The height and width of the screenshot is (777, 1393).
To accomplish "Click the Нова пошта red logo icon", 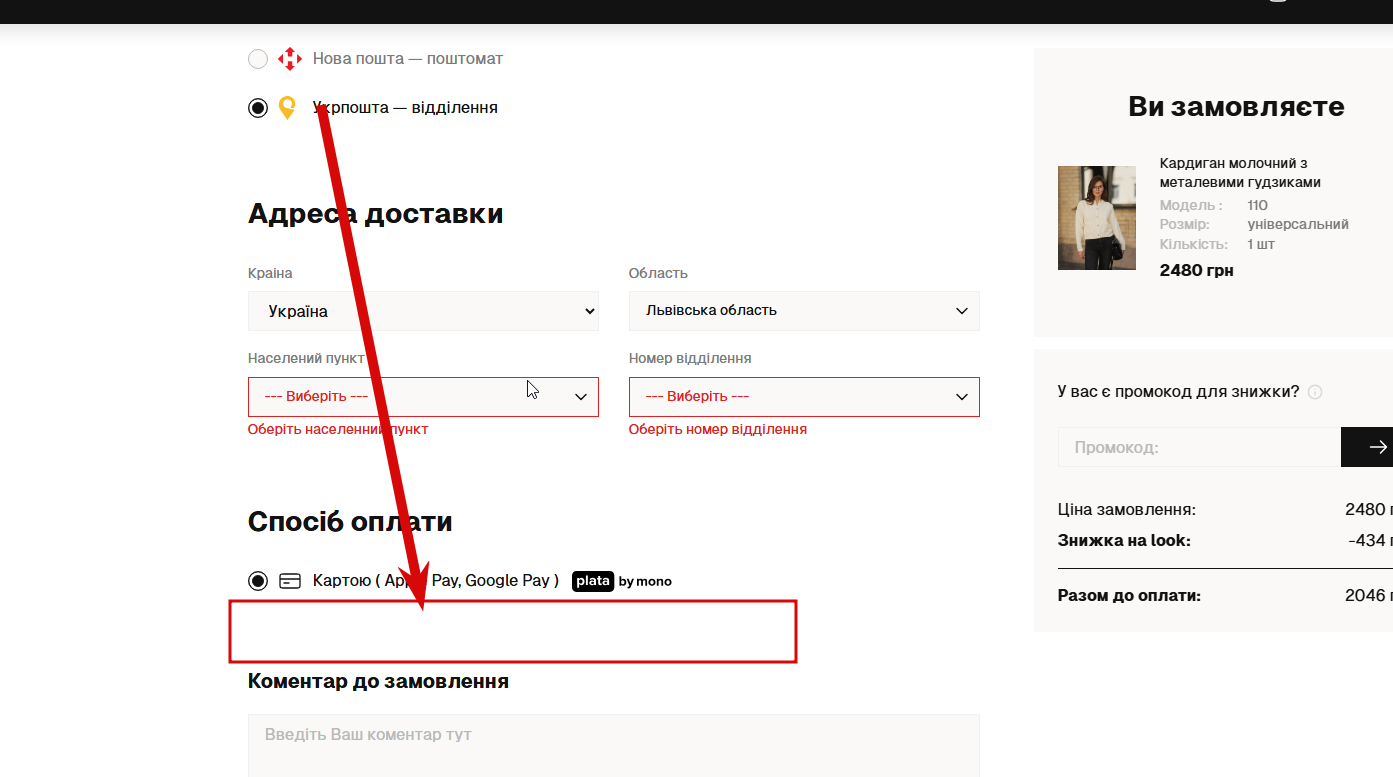I will tap(289, 59).
